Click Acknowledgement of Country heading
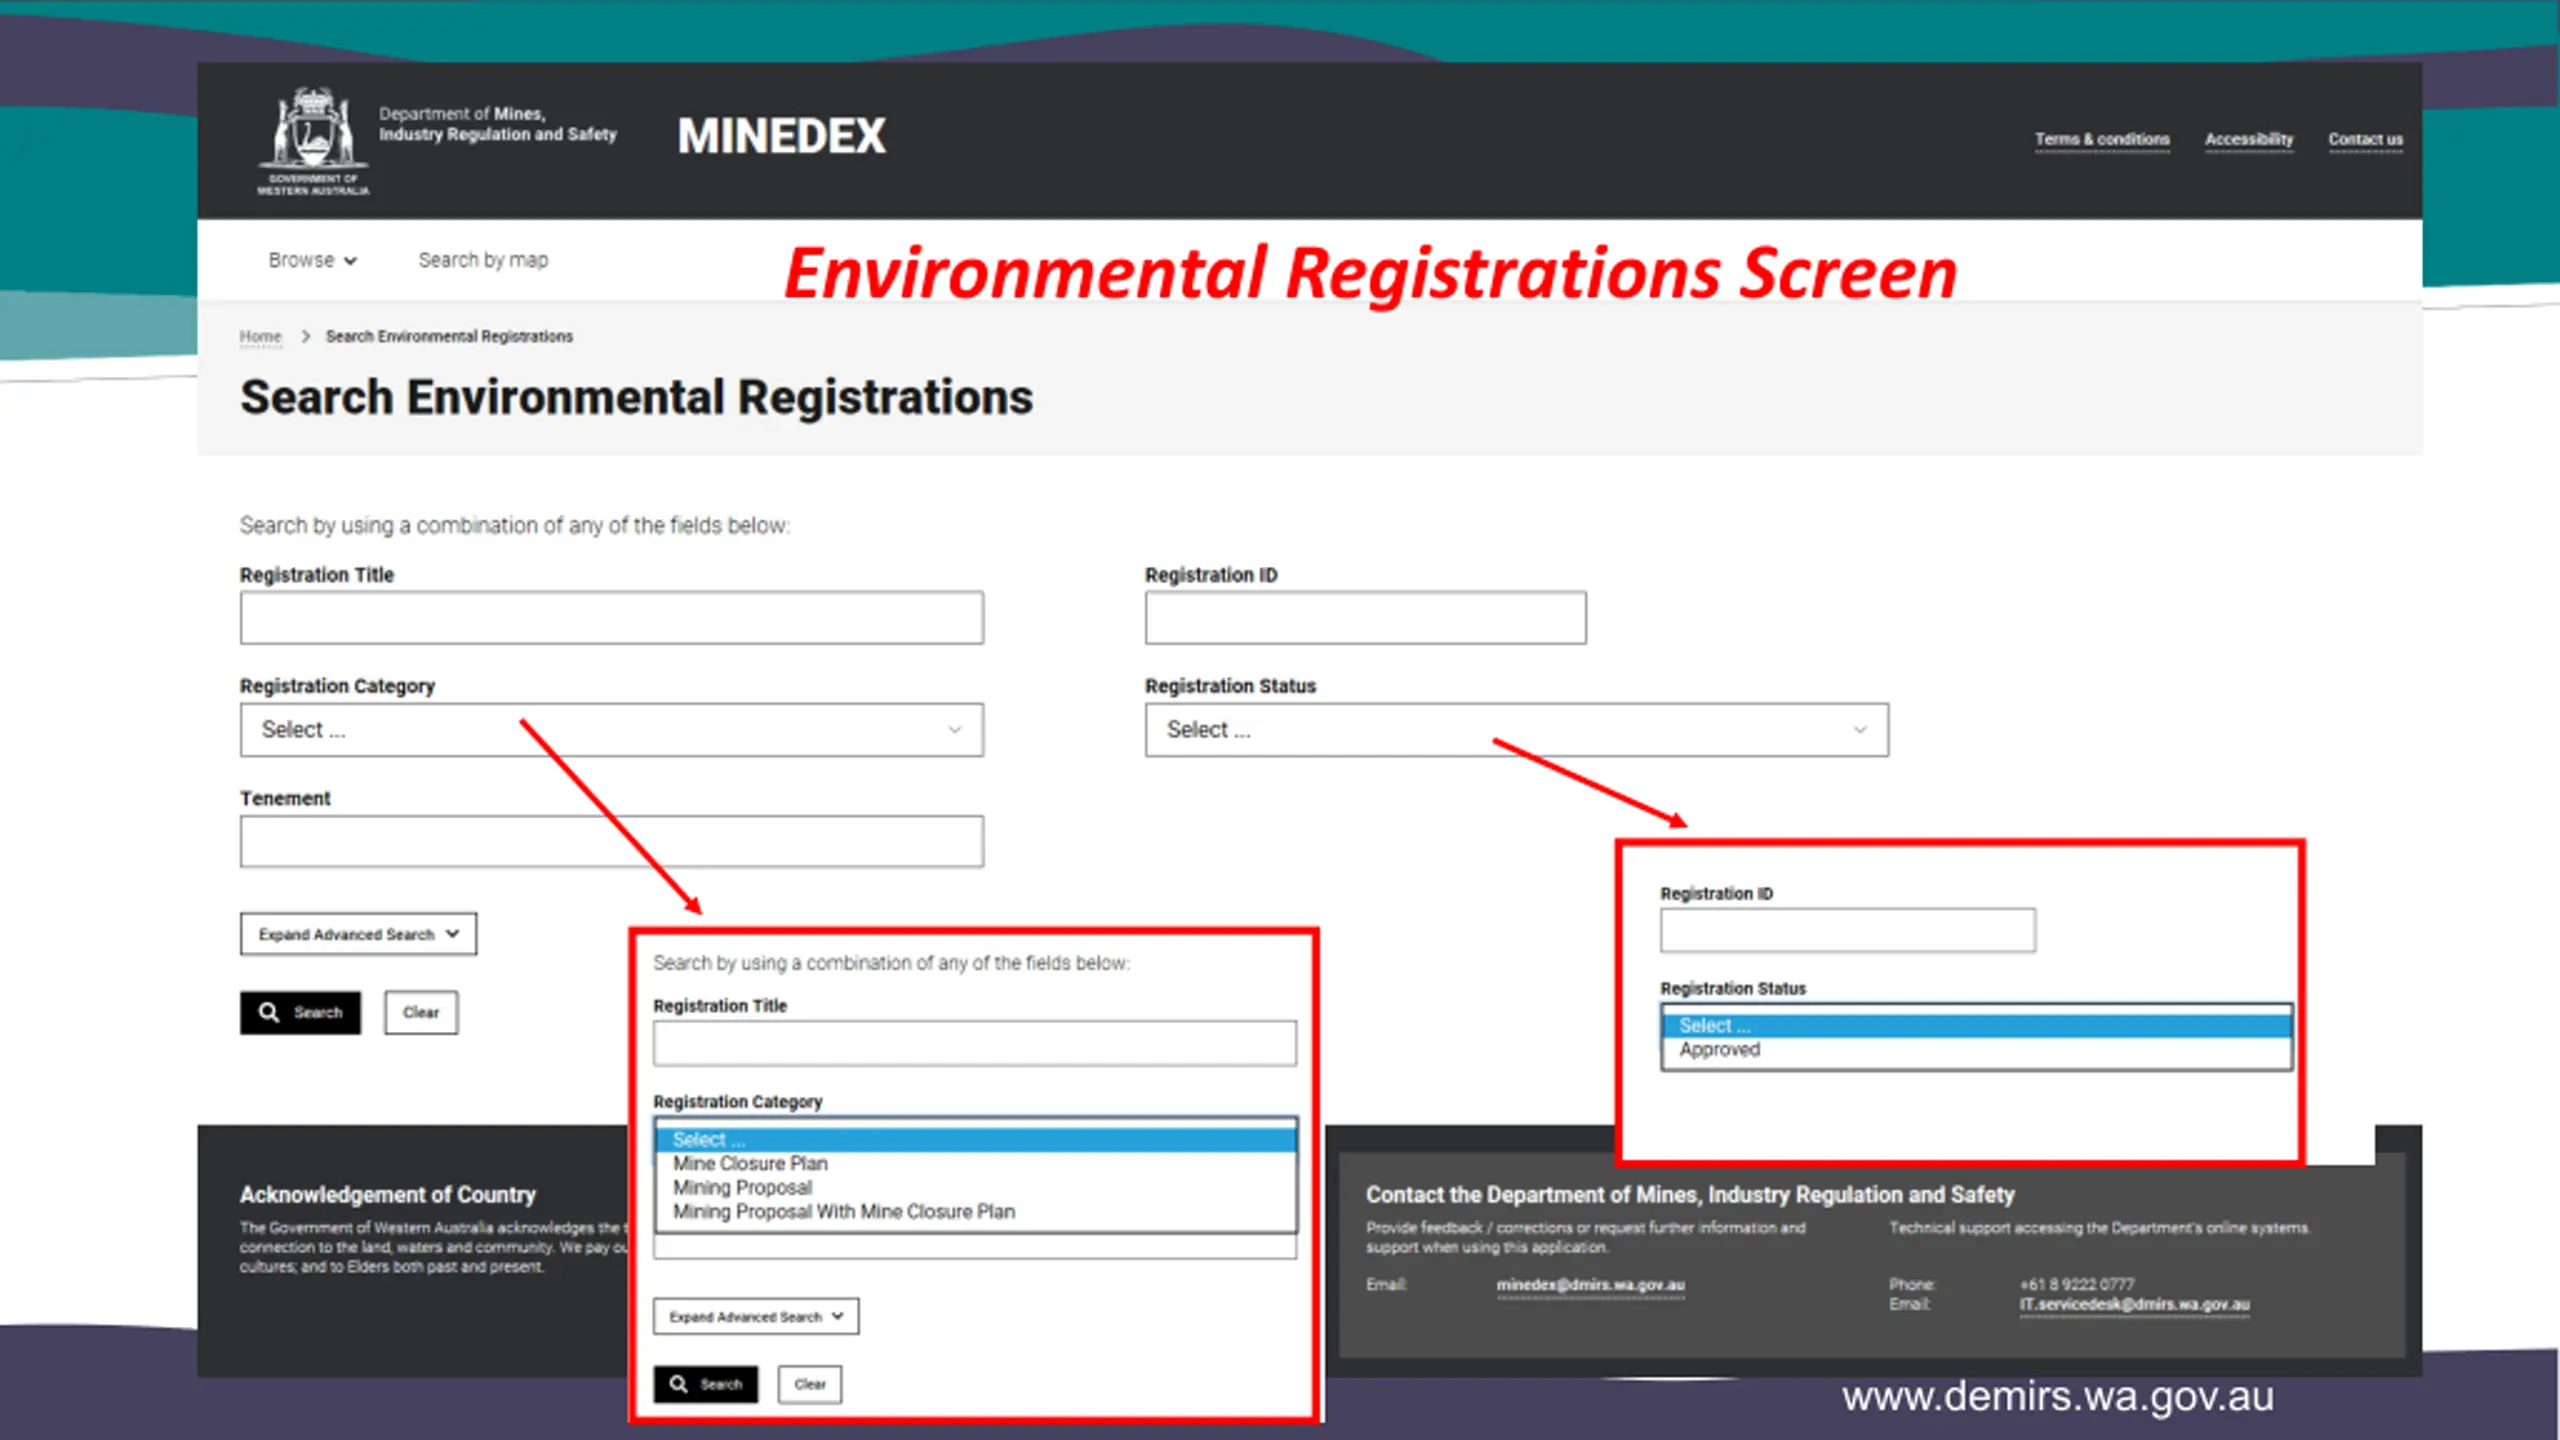Image resolution: width=2560 pixels, height=1440 pixels. tap(387, 1194)
